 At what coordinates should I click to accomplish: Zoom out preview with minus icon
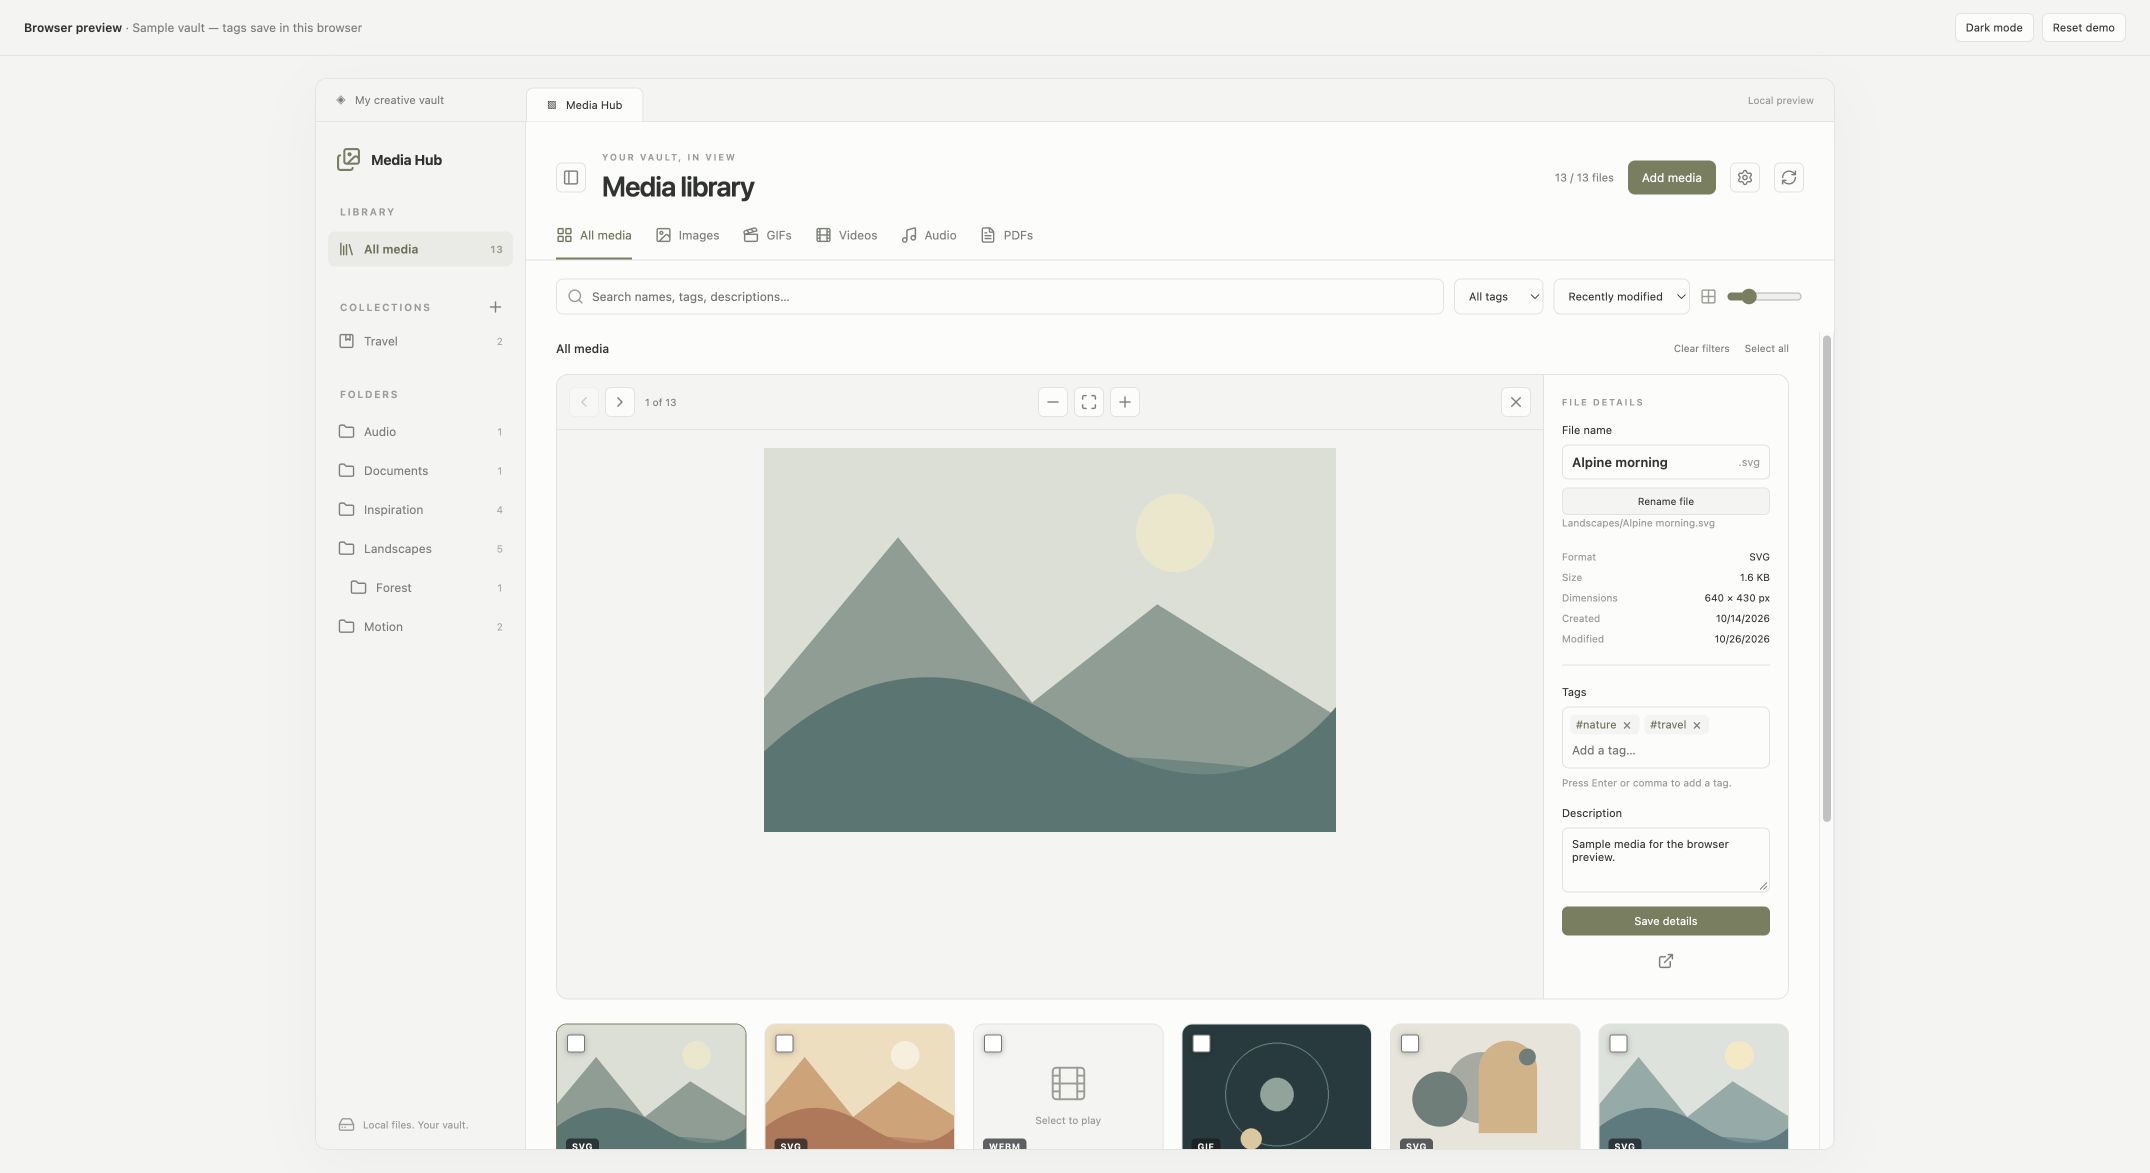click(x=1053, y=402)
